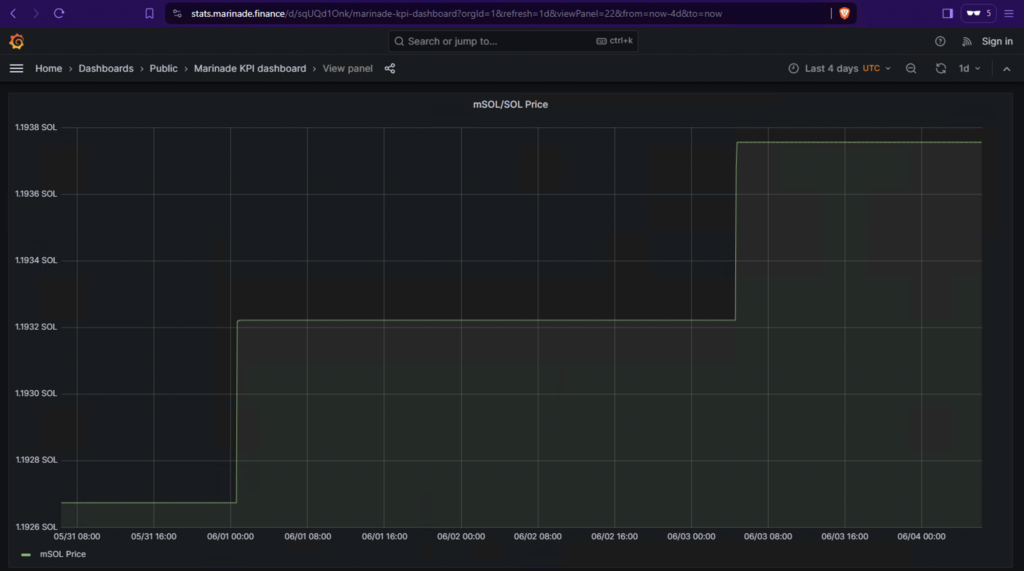Click the Search or jump to field

pyautogui.click(x=513, y=41)
